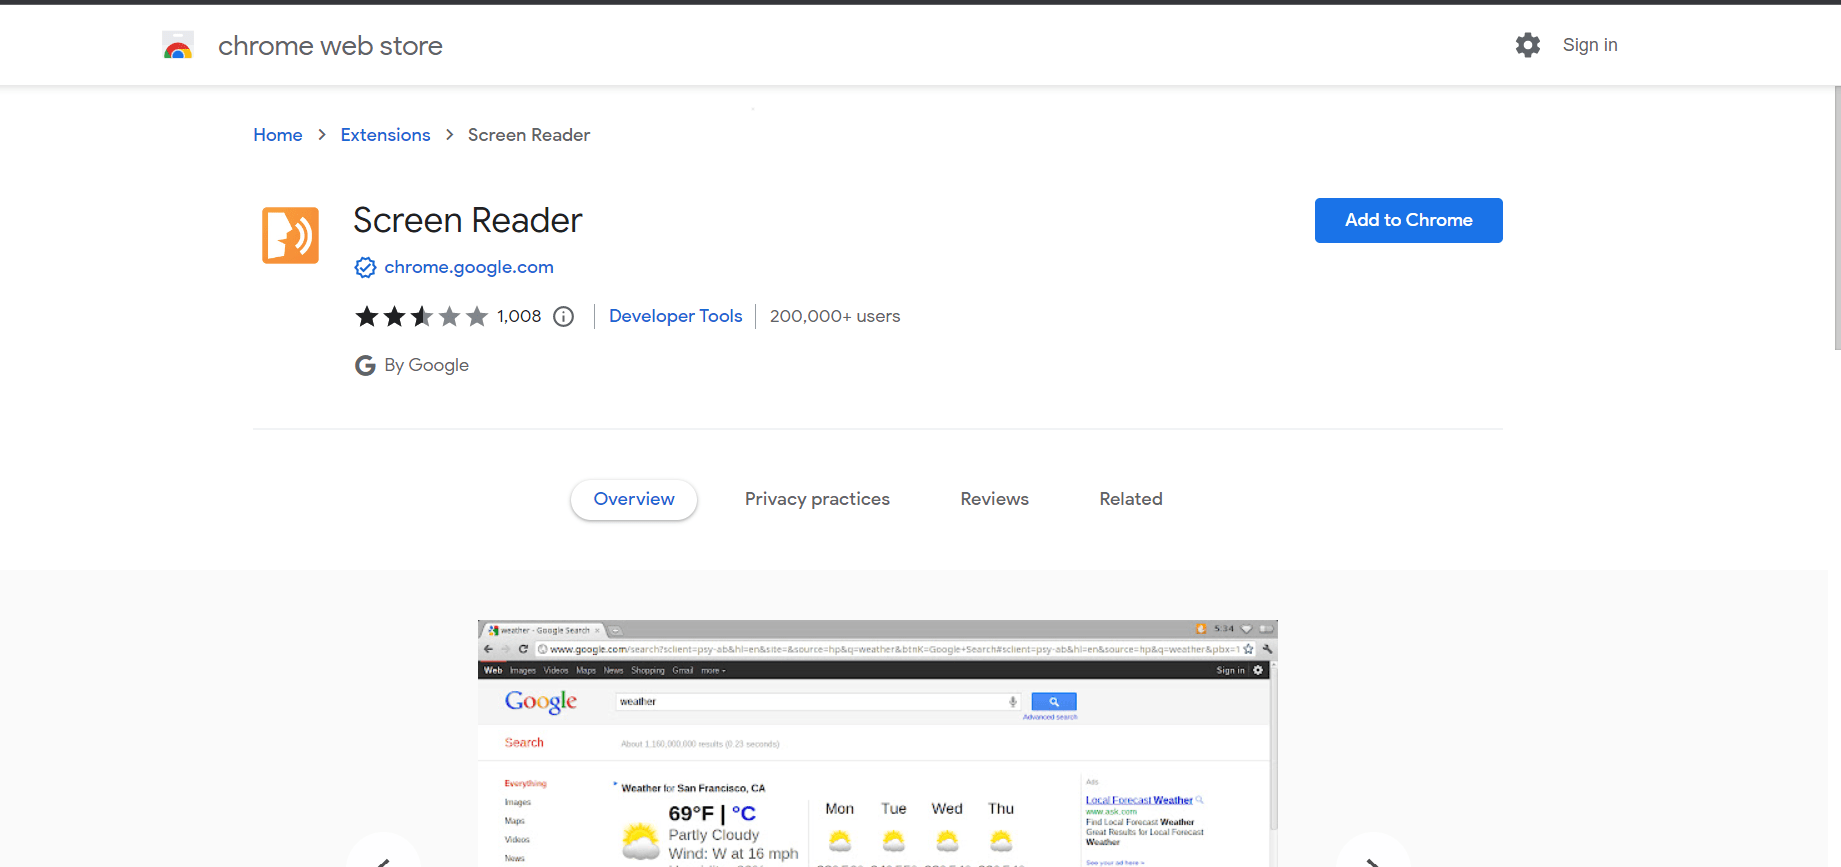Click the page vertical scrollbar
The width and height of the screenshot is (1841, 867).
click(x=1837, y=218)
